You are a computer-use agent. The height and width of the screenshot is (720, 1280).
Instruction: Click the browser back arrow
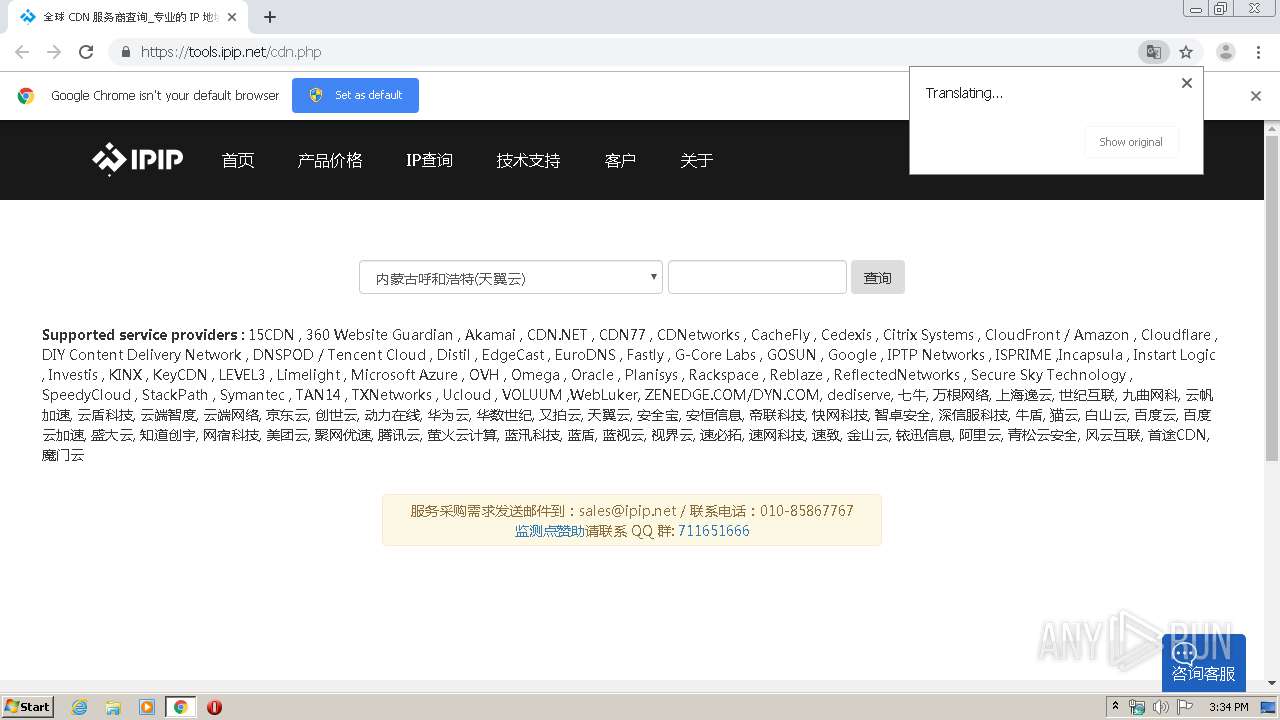(22, 52)
